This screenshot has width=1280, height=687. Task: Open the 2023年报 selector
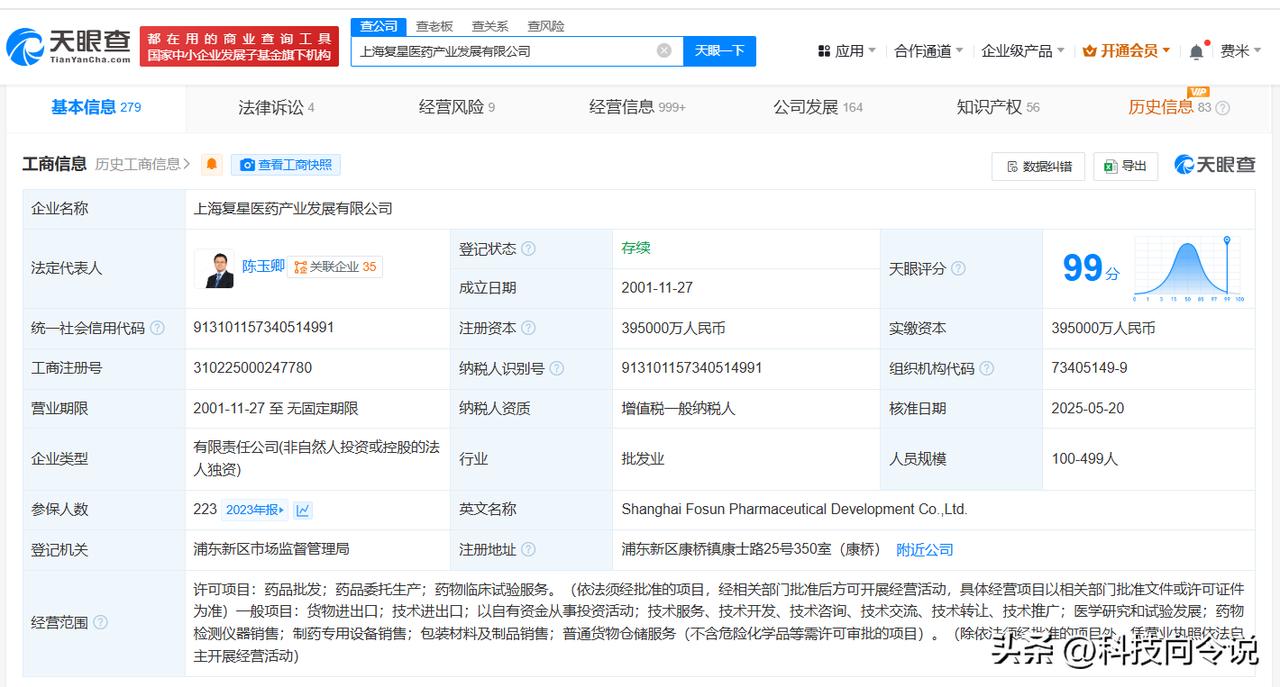255,510
